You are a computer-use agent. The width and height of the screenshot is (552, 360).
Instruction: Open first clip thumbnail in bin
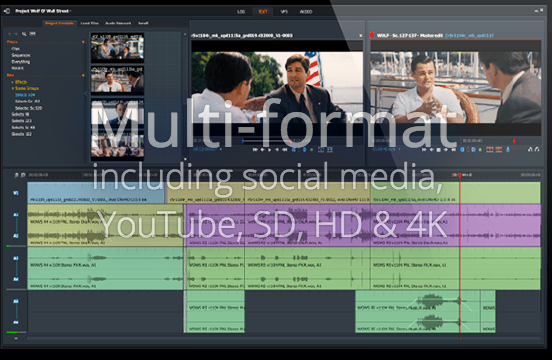(117, 48)
